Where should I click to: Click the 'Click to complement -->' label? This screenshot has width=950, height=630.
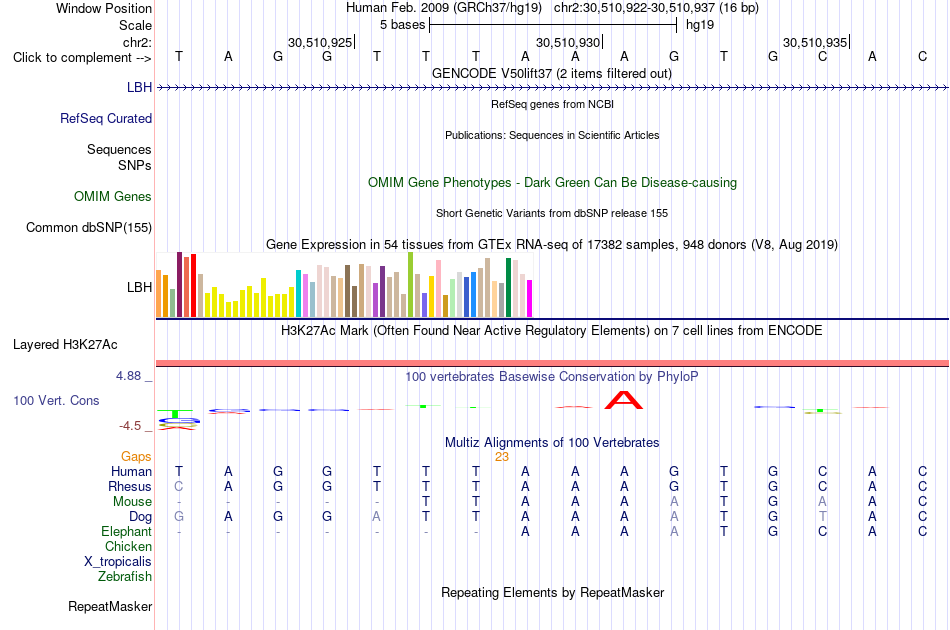tap(82, 58)
